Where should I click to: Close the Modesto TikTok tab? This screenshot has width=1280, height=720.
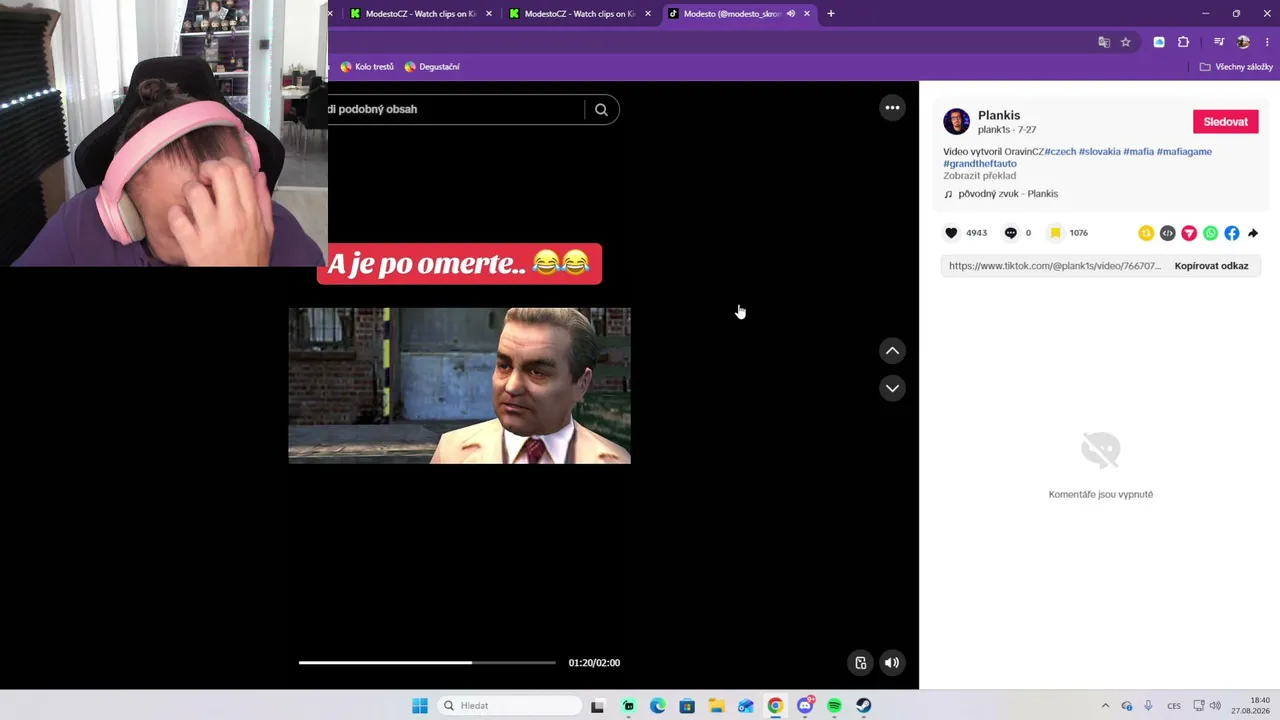click(x=807, y=14)
